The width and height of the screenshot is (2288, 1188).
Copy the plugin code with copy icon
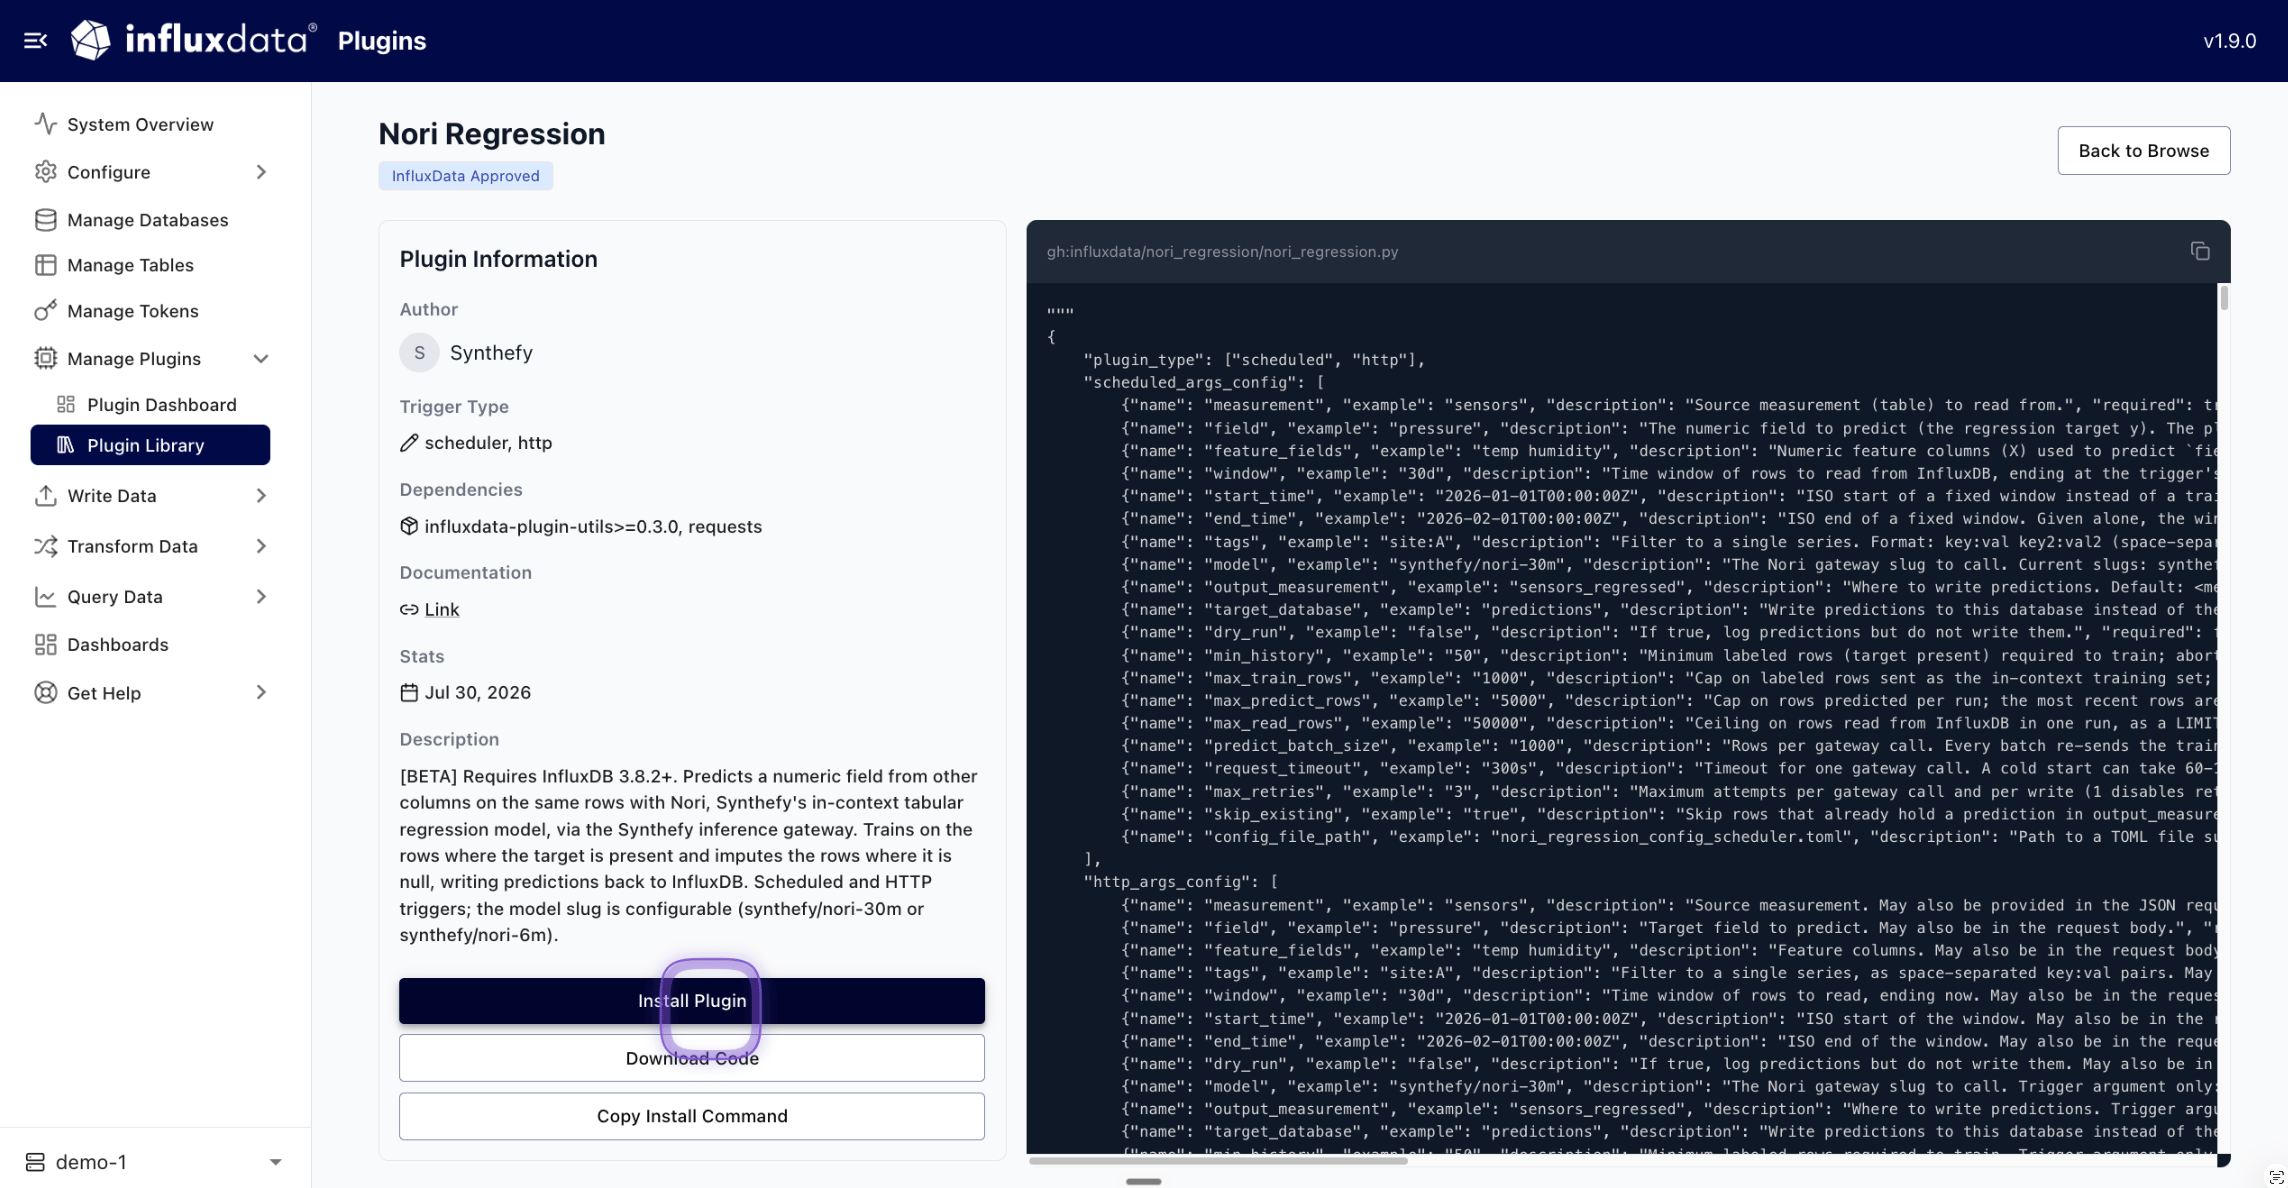click(2200, 251)
